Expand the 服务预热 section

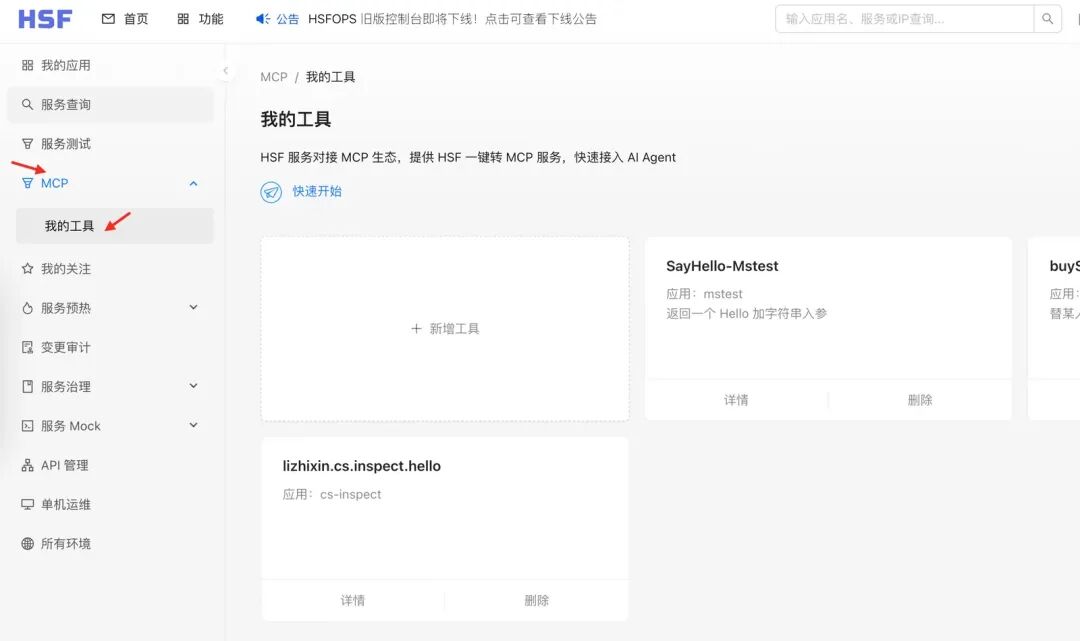pos(193,307)
